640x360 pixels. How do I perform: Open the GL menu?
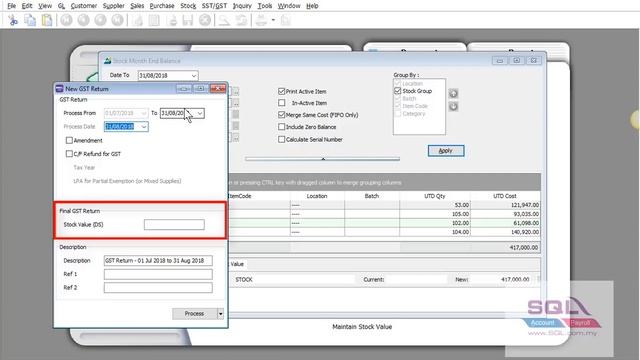[x=61, y=6]
